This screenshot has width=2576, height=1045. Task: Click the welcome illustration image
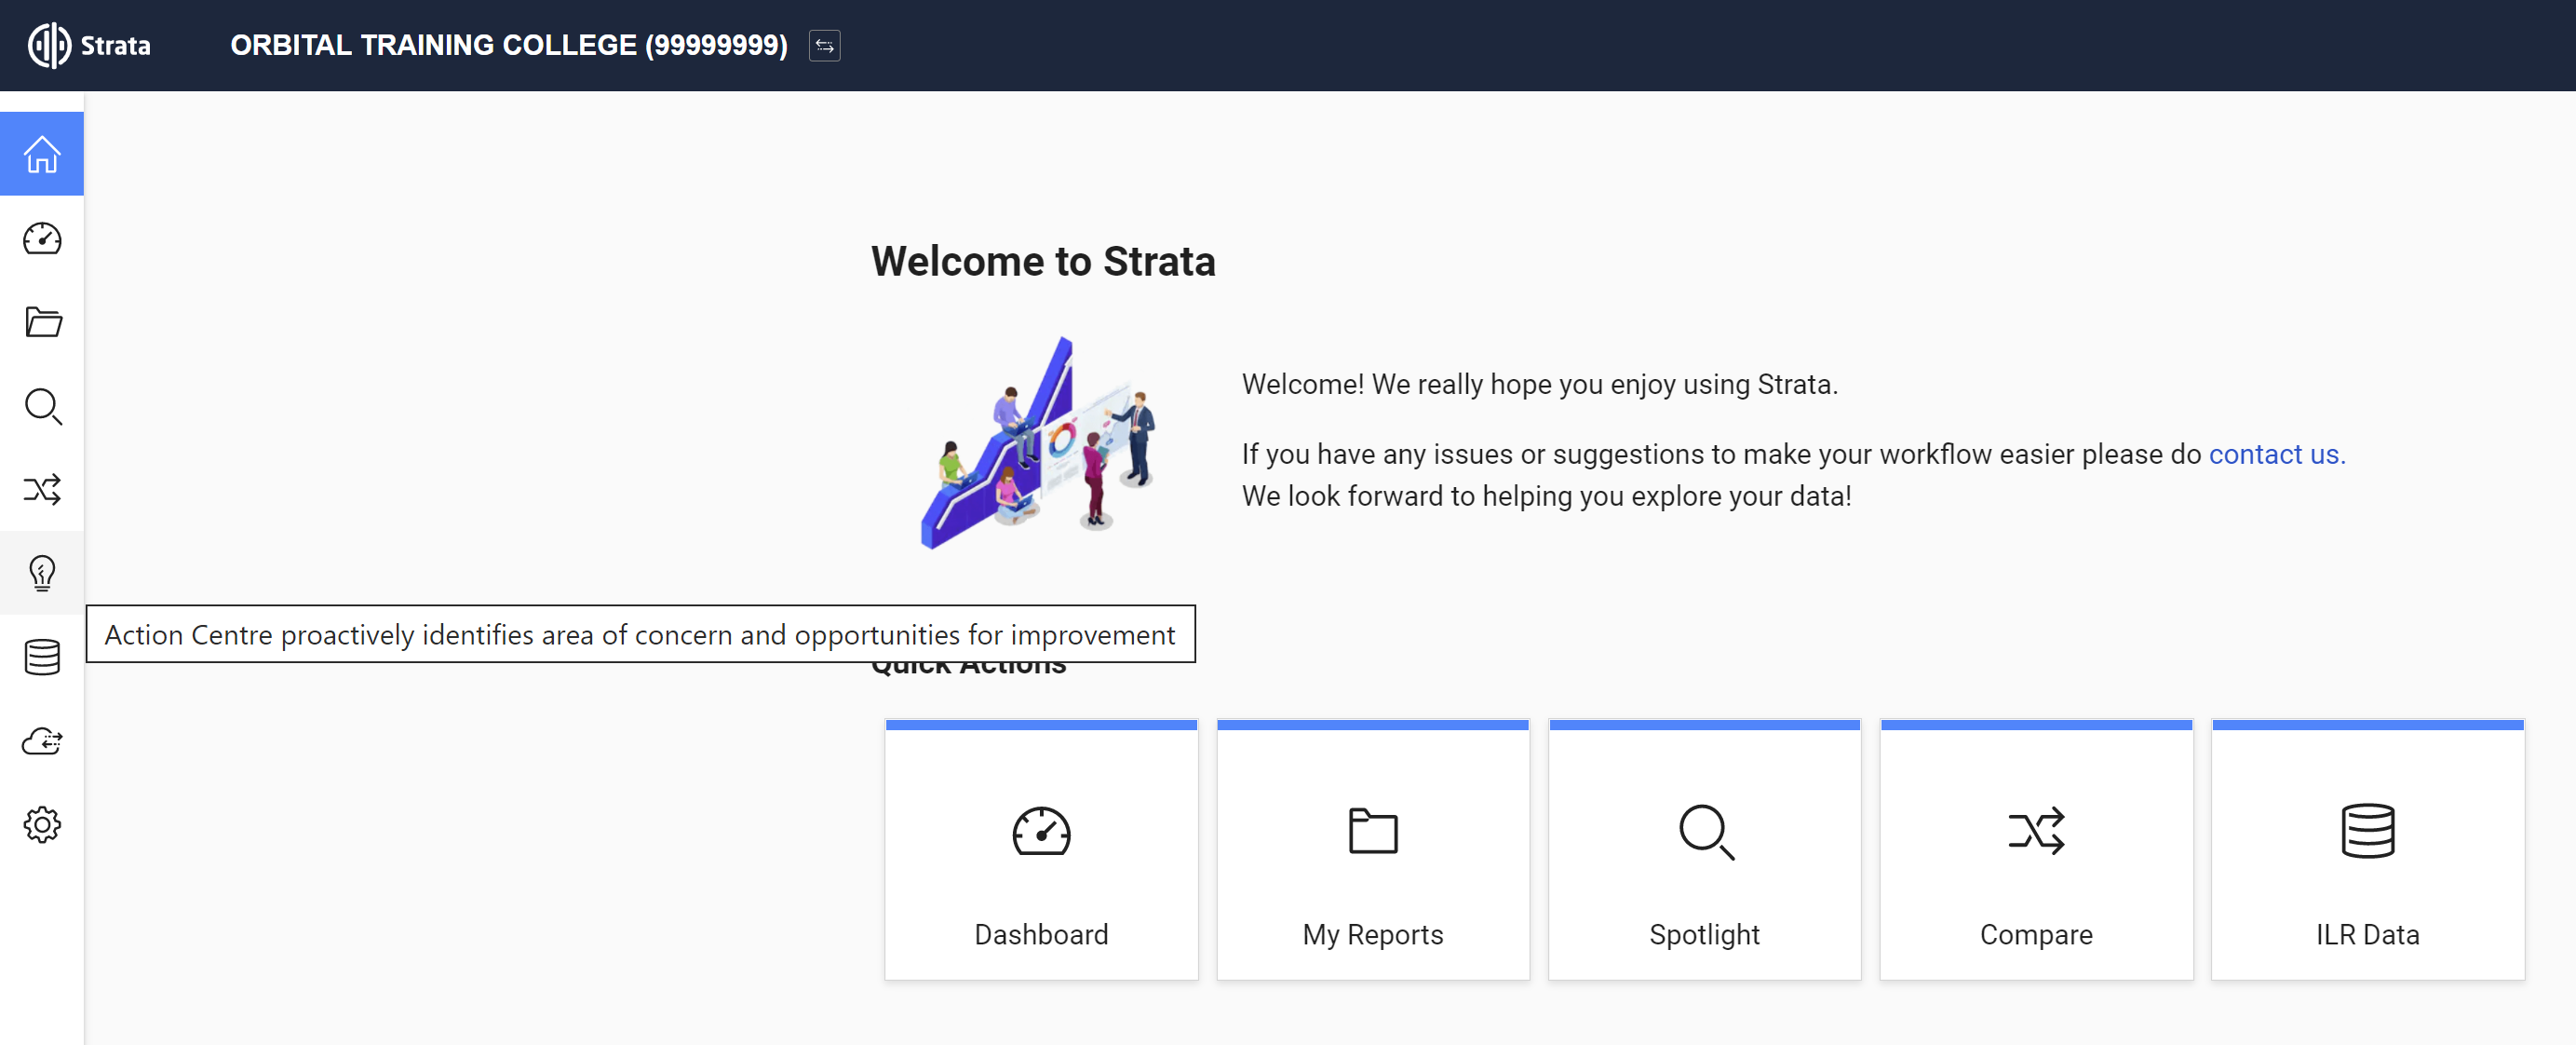[1040, 443]
